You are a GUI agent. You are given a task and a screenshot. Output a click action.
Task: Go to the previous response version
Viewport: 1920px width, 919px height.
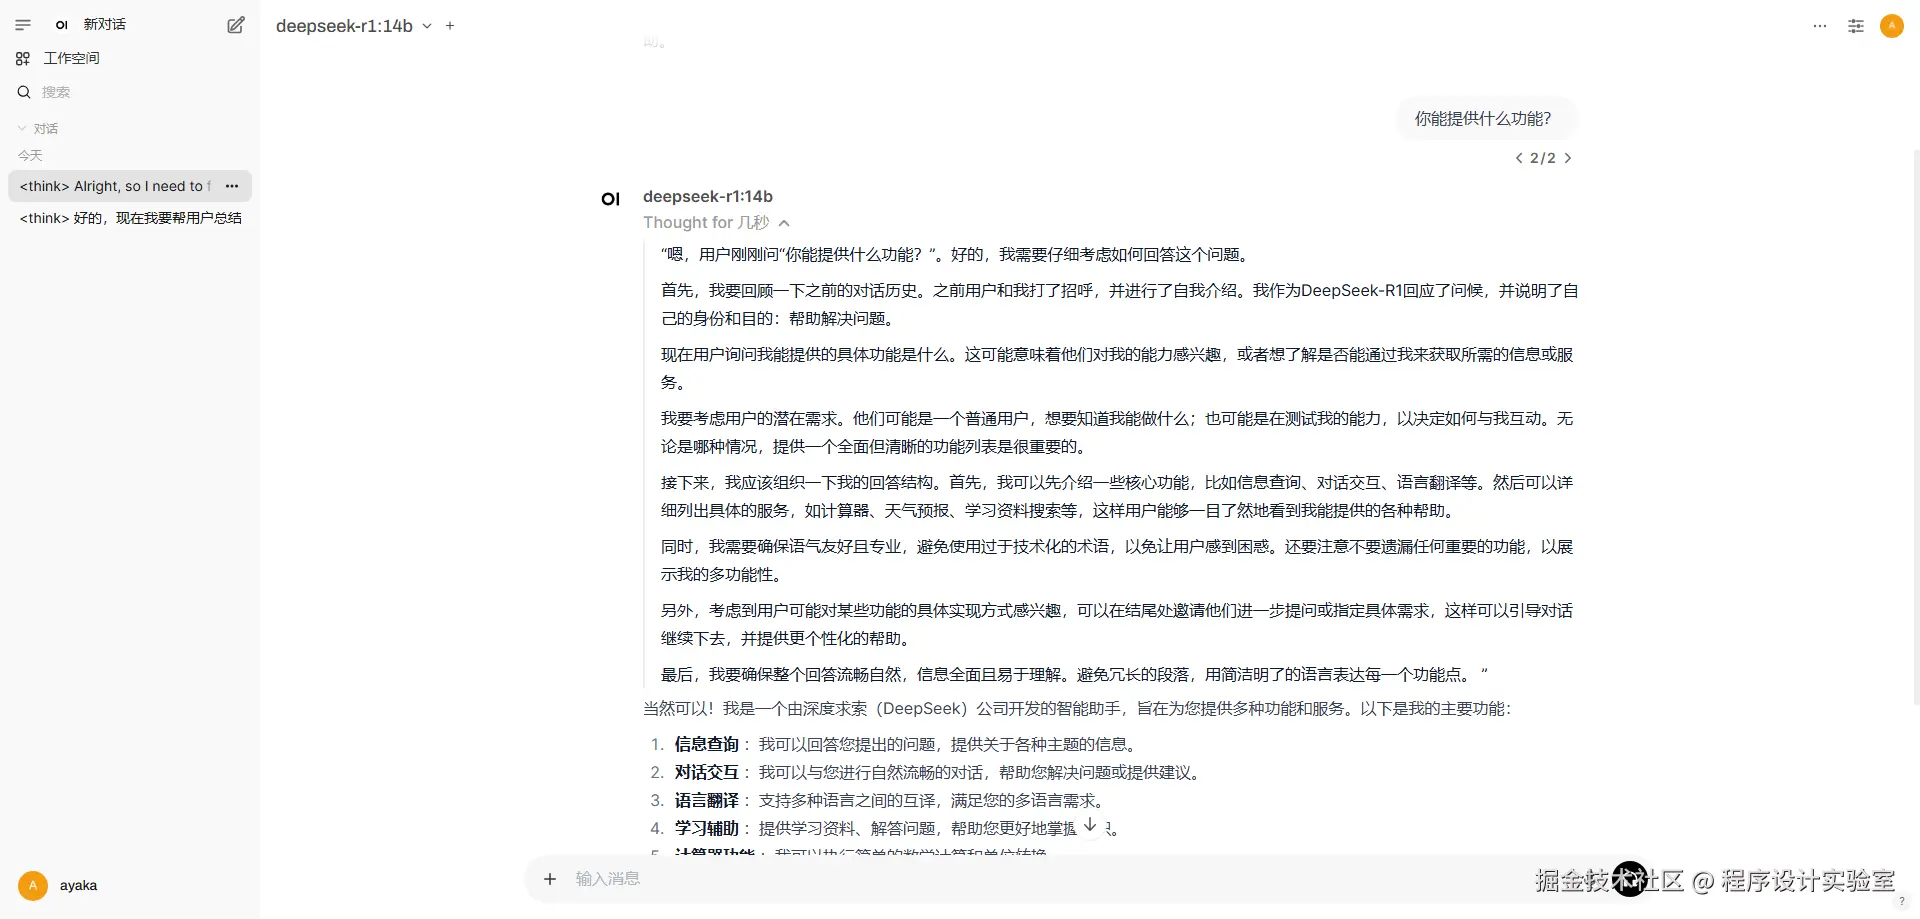(x=1519, y=158)
